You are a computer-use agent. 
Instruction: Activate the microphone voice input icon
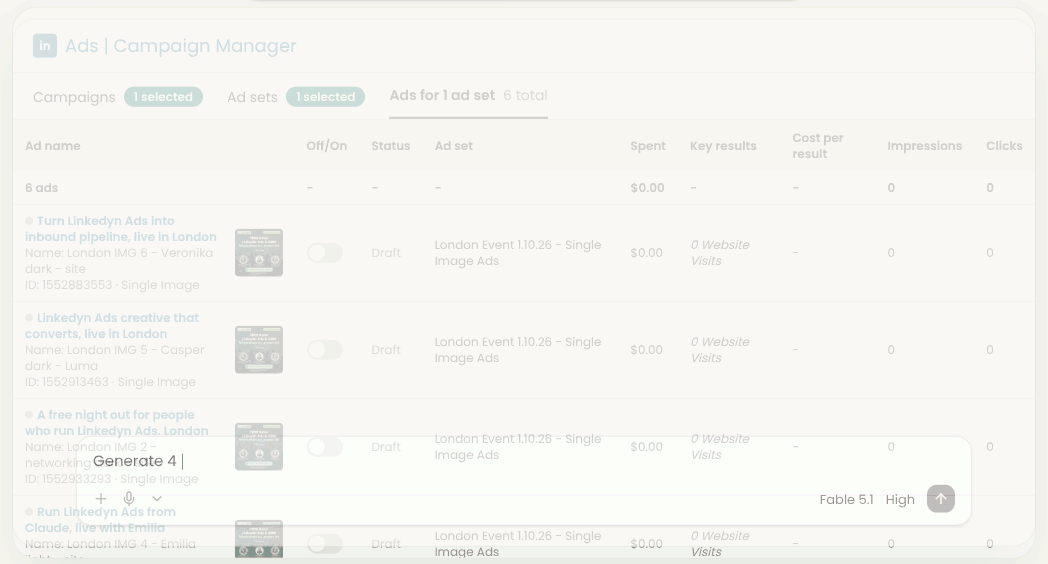click(x=129, y=499)
